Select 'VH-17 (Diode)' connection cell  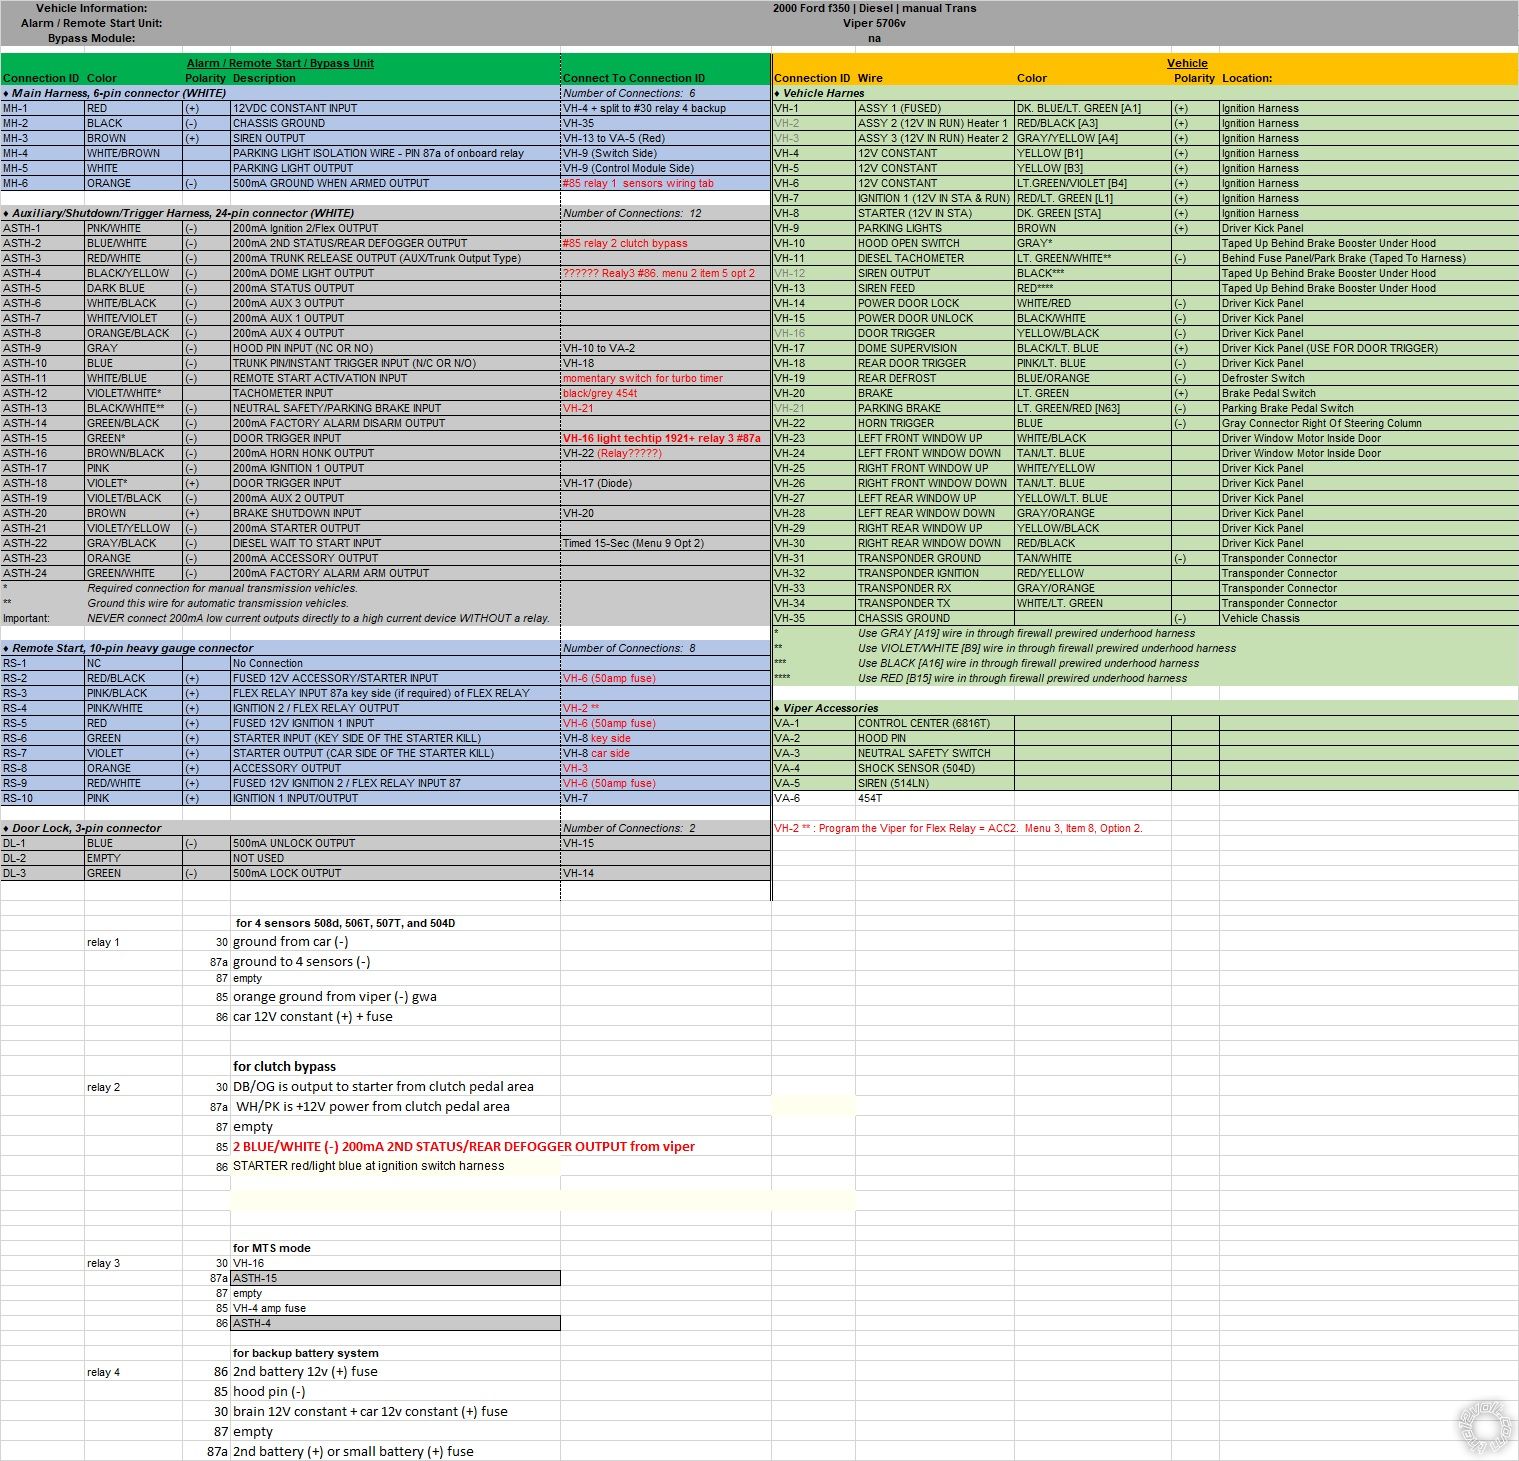pyautogui.click(x=665, y=483)
